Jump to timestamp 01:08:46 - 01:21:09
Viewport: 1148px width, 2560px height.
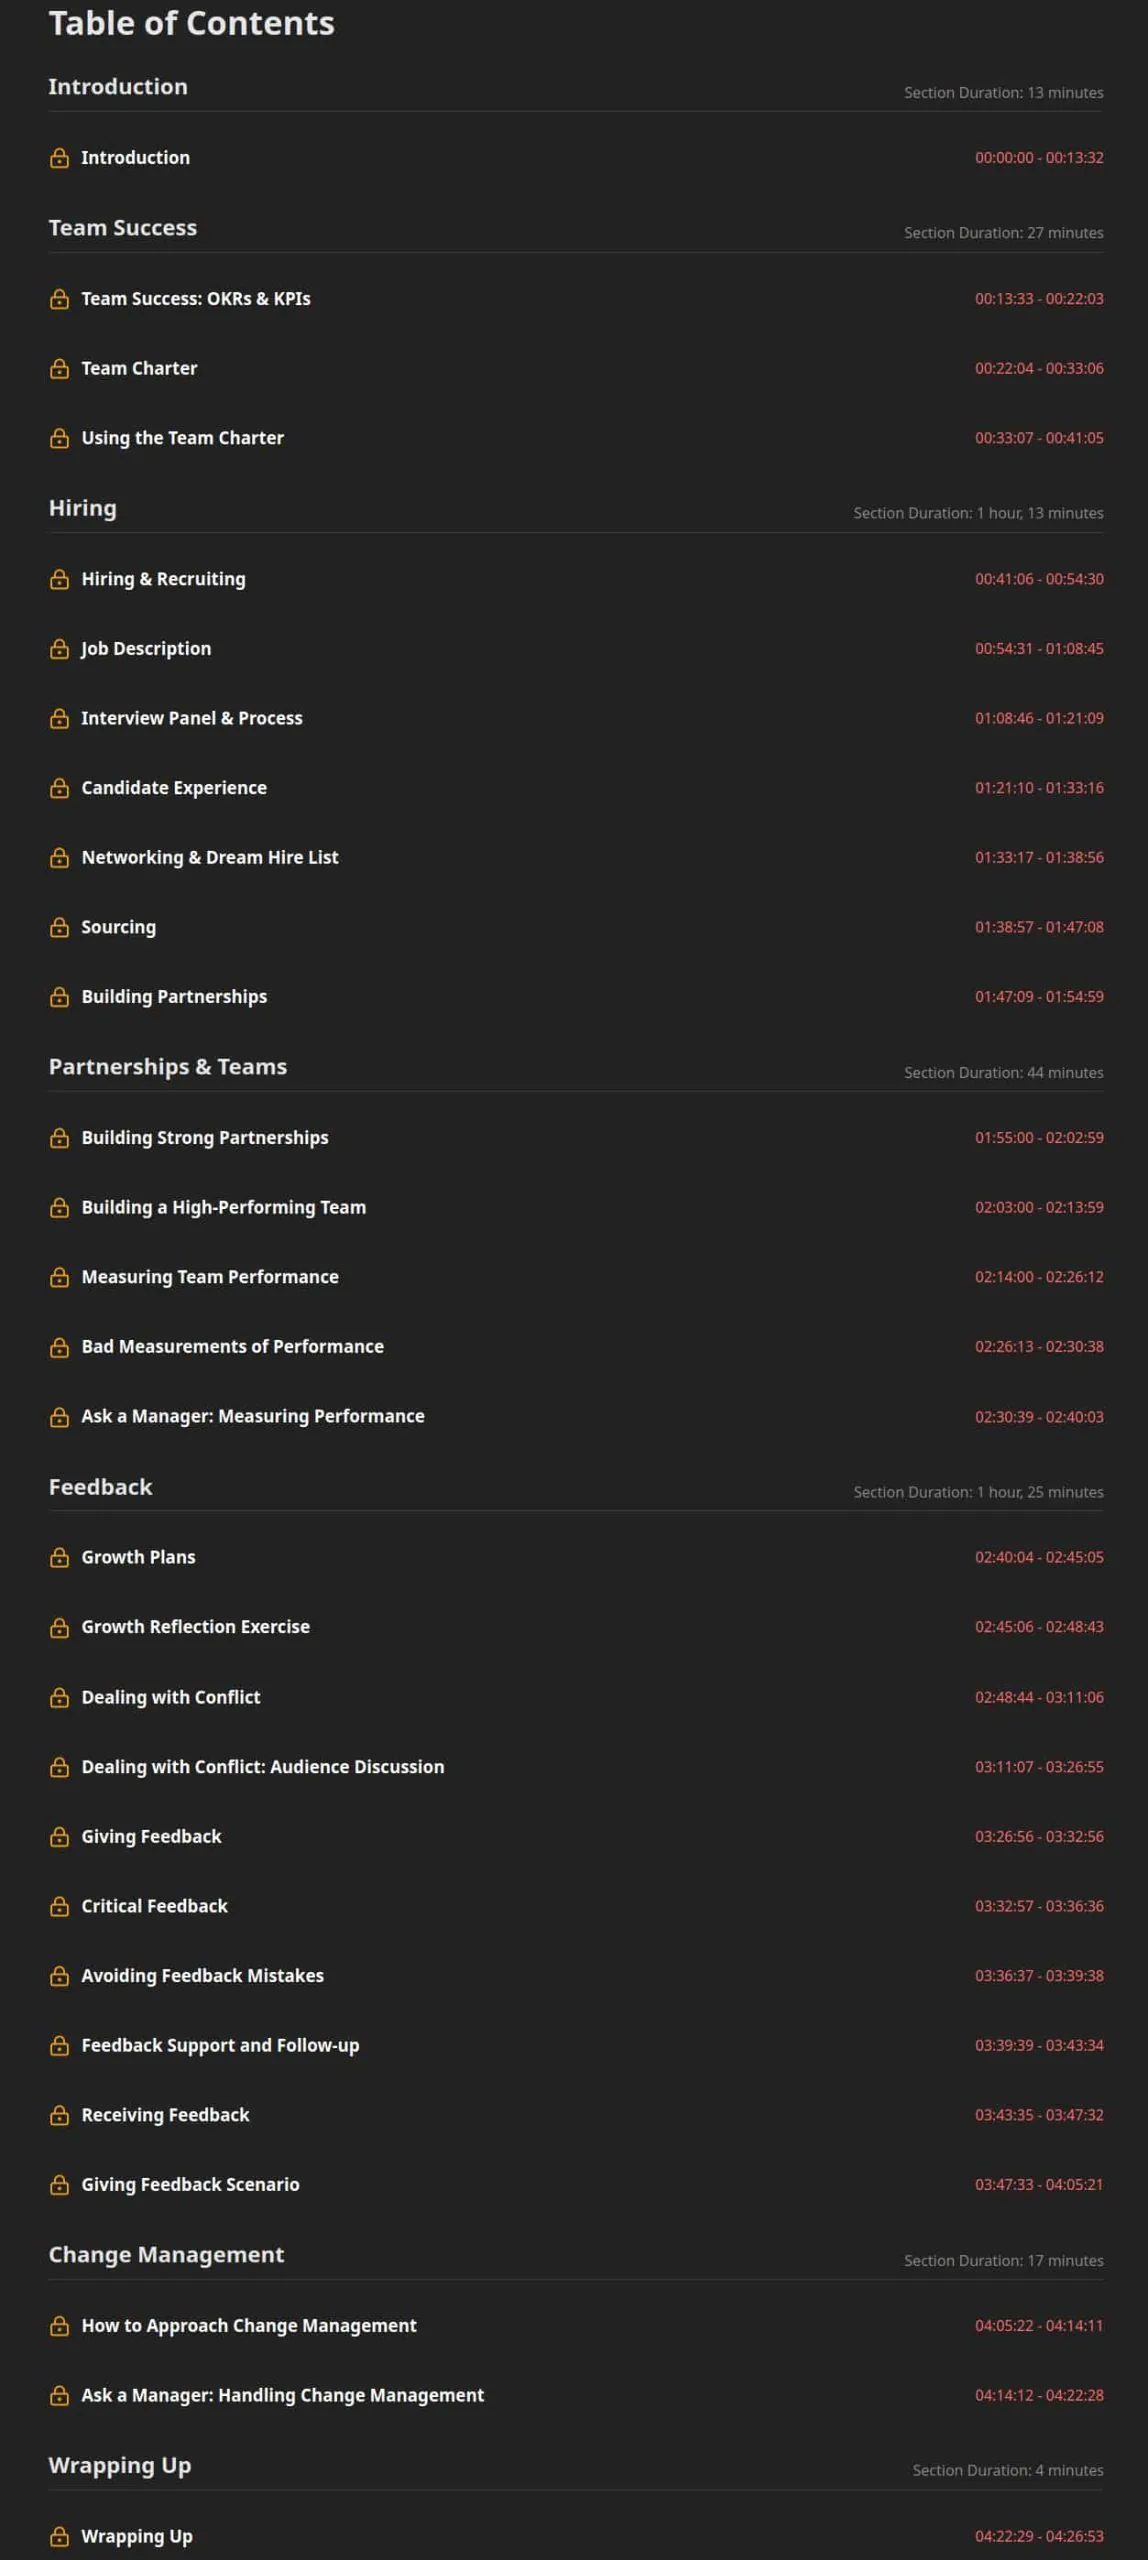pyautogui.click(x=1039, y=718)
